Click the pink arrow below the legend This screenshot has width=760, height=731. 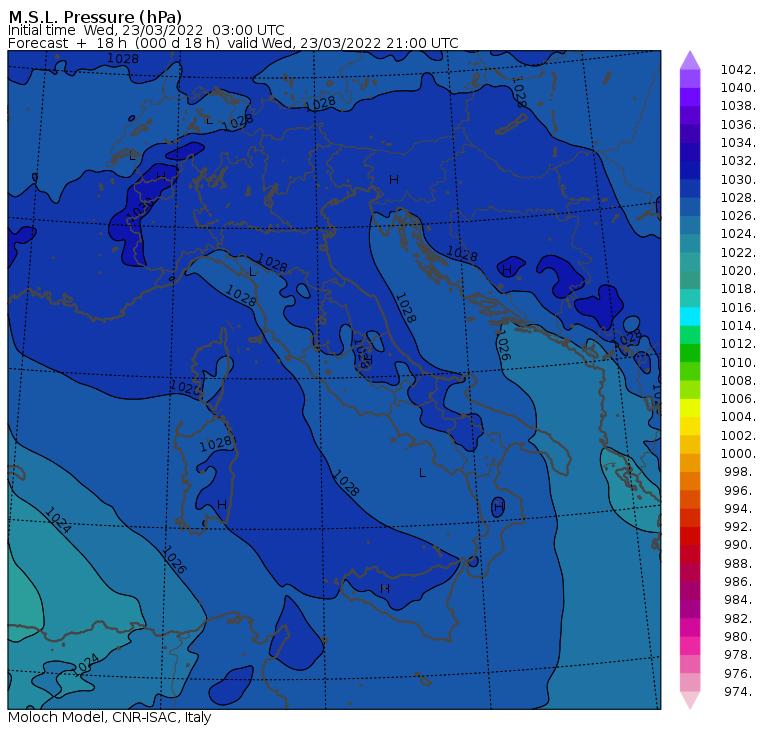[690, 700]
